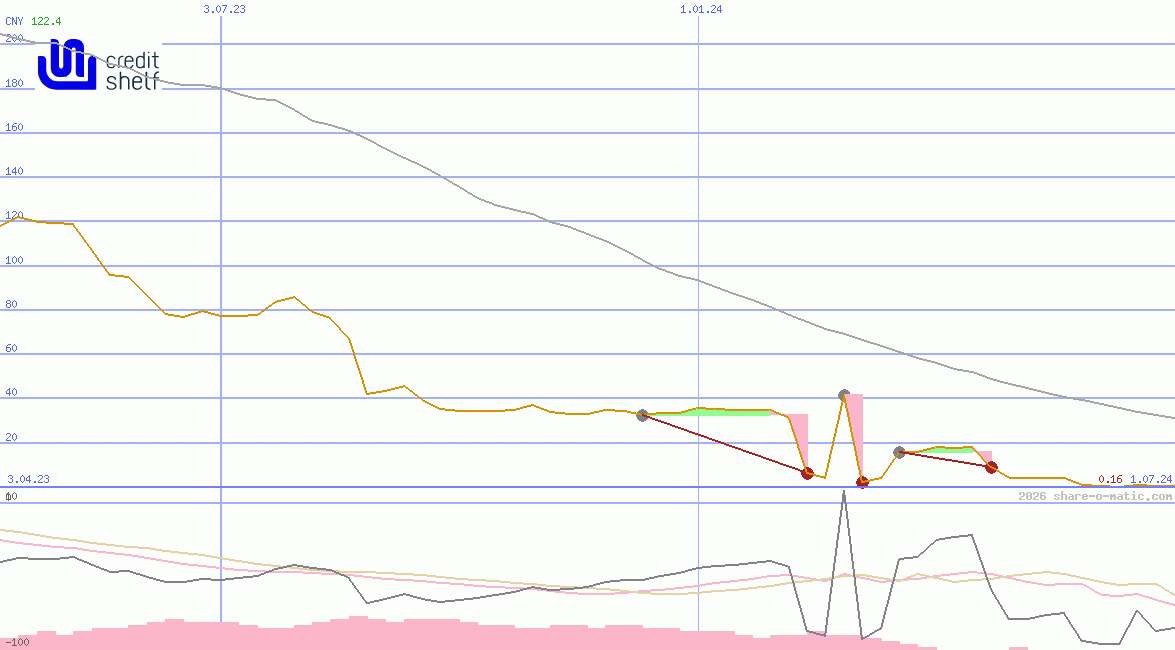The width and height of the screenshot is (1175, 650).
Task: Click the long green shaded area near 35
Action: (x=730, y=411)
